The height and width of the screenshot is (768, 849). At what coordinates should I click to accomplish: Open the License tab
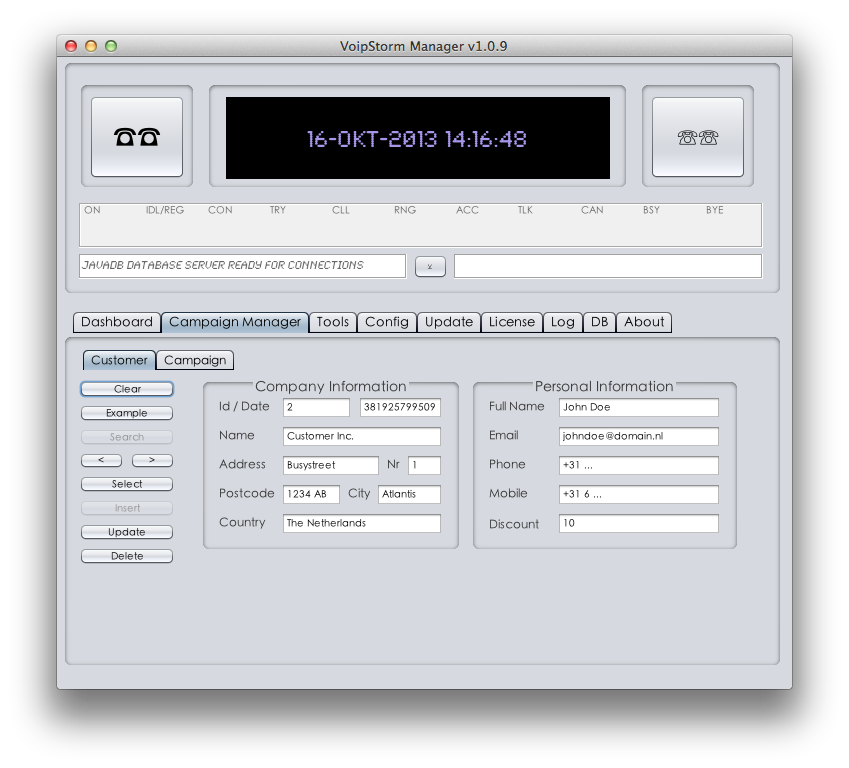pos(511,322)
